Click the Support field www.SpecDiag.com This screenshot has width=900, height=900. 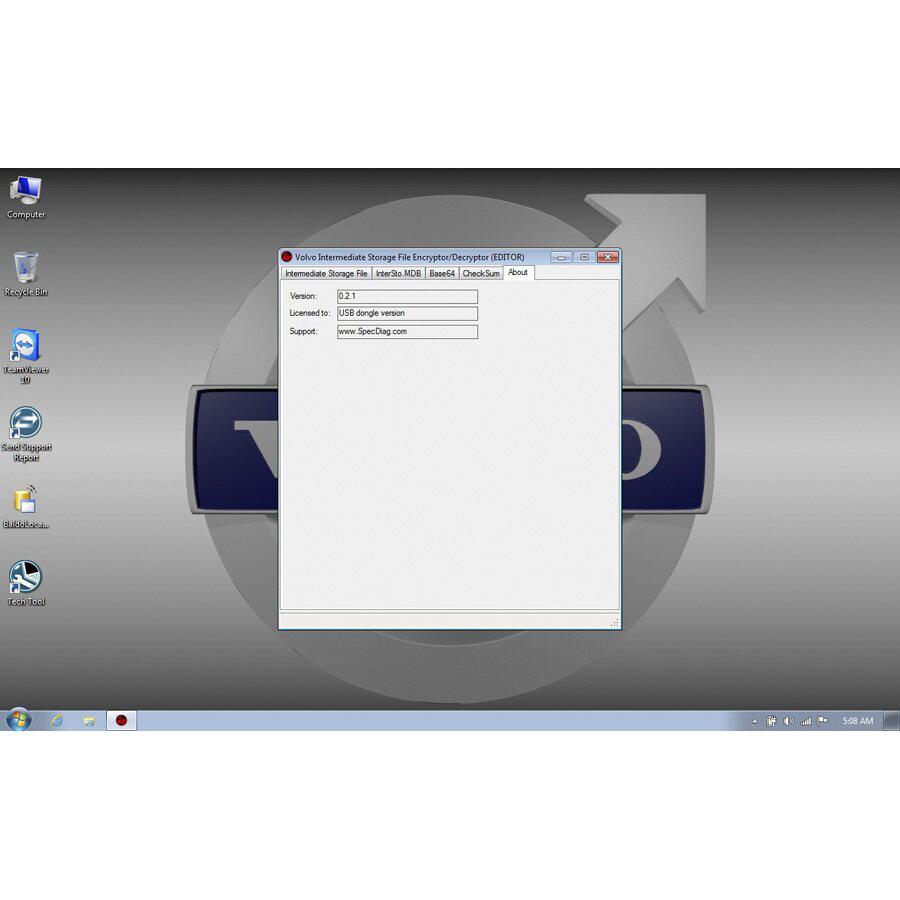click(x=408, y=332)
